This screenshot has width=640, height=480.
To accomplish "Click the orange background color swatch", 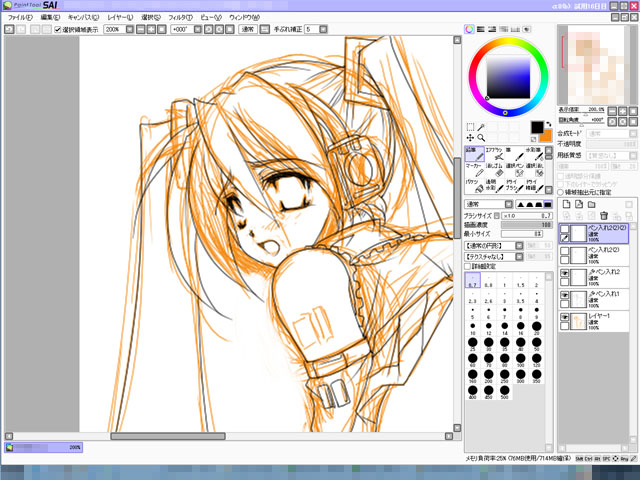I will [x=547, y=137].
